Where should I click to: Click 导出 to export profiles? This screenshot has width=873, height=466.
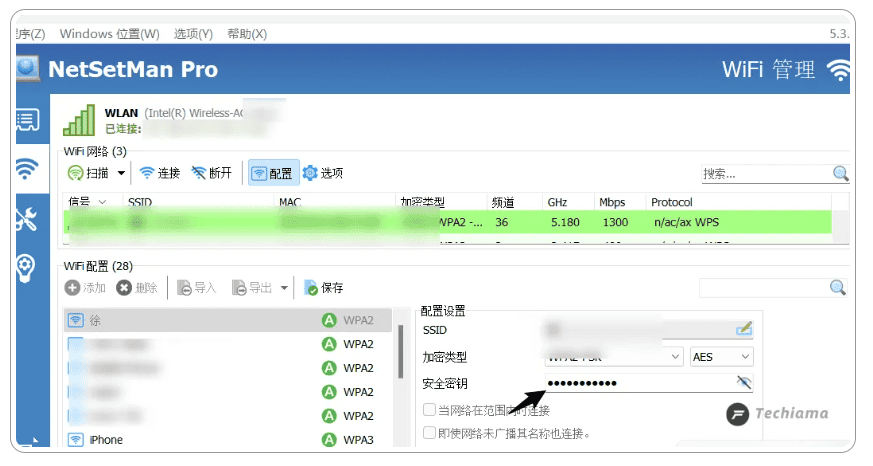pos(252,287)
